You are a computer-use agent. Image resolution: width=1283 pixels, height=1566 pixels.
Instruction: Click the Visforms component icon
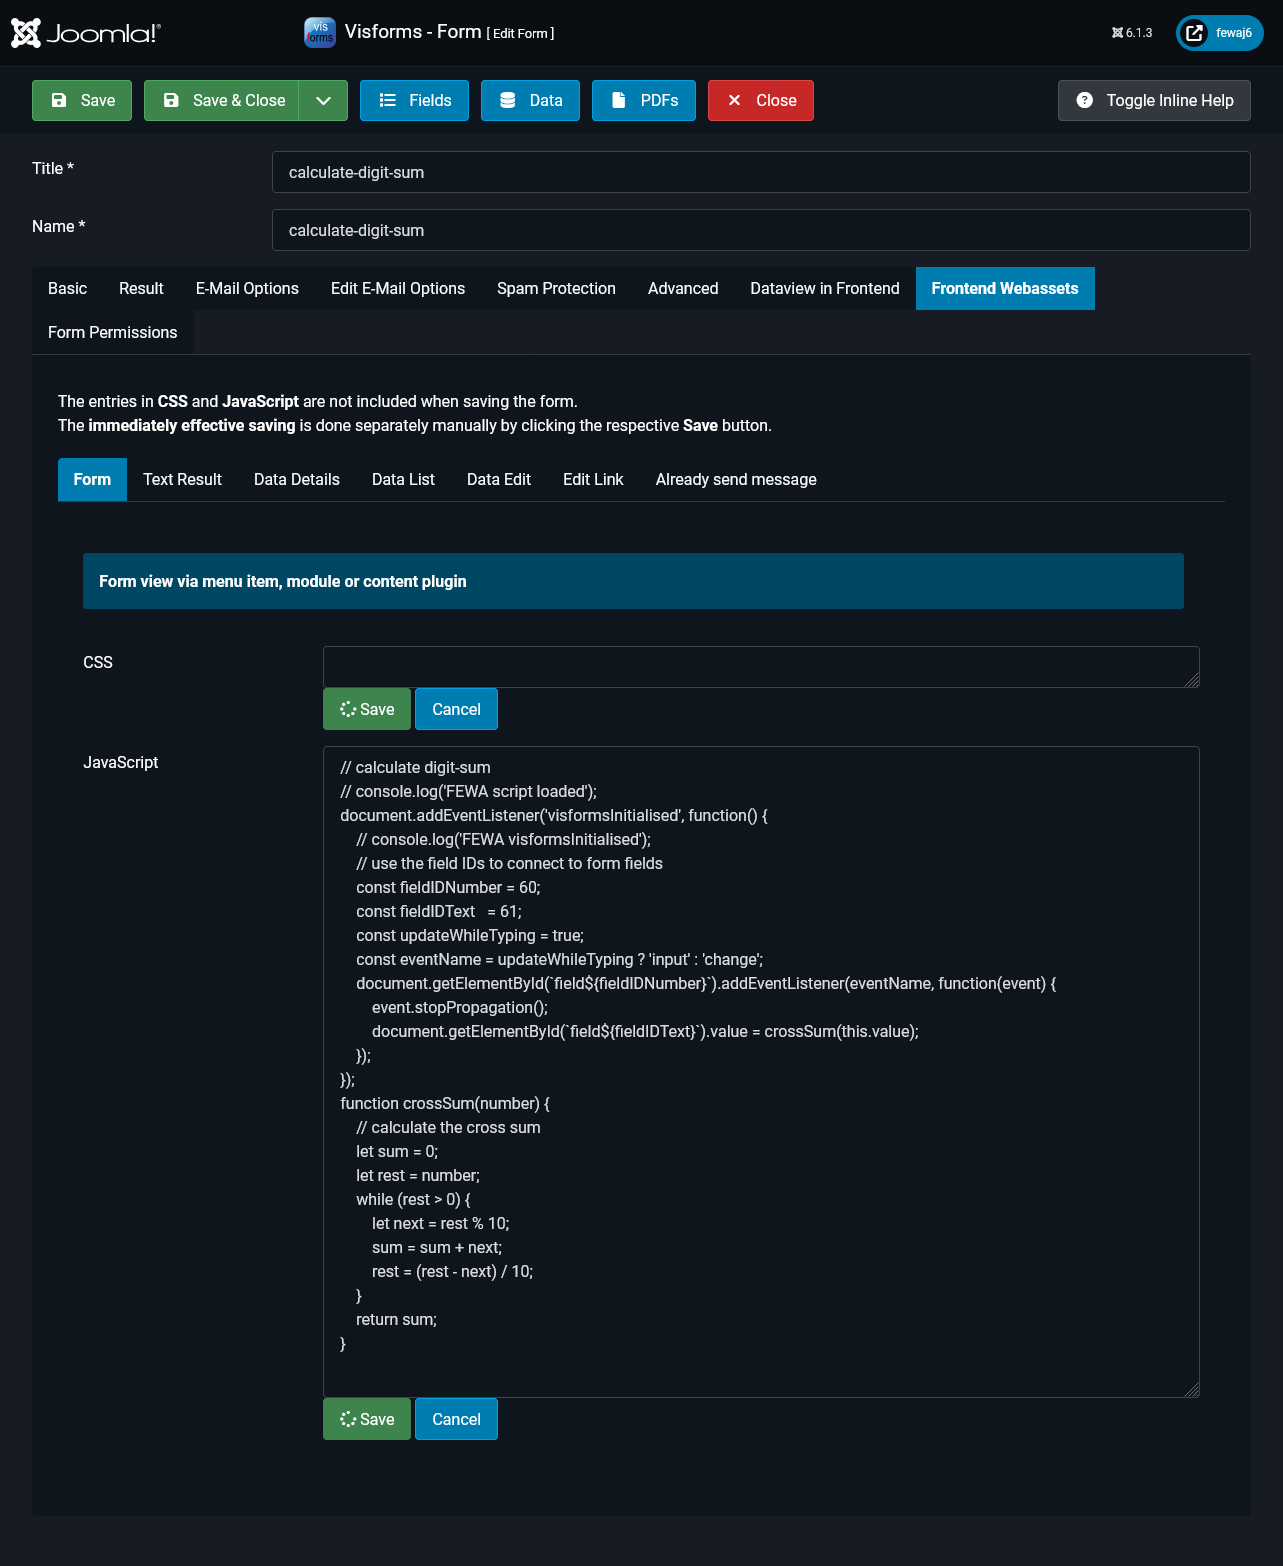pos(320,32)
